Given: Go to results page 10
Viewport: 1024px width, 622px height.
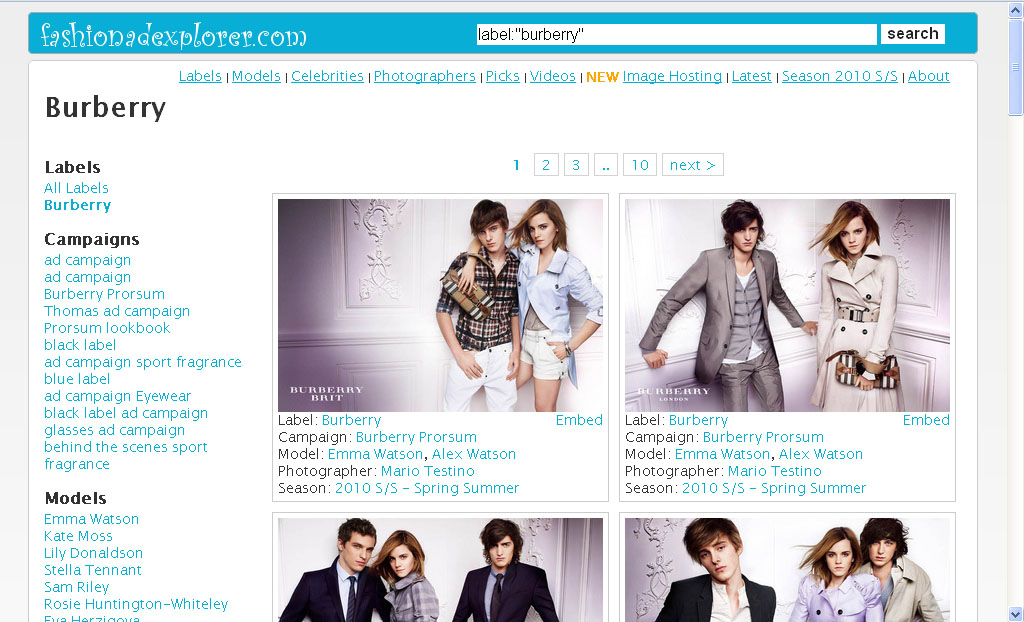Looking at the screenshot, I should coord(640,165).
